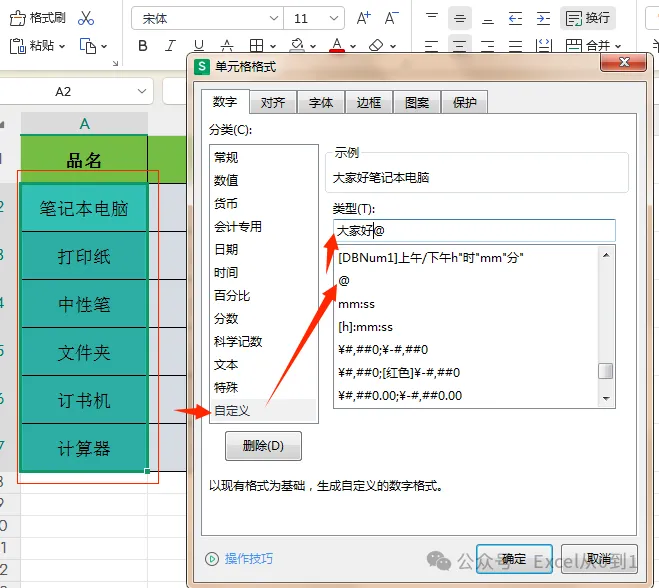Click the Distributed alignment icon
Screen dimensions: 659x588
(544, 45)
